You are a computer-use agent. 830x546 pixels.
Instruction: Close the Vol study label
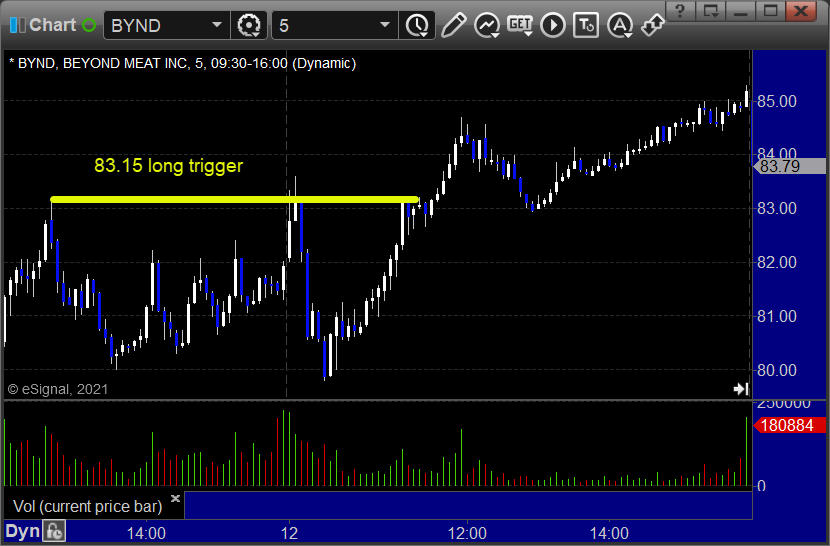pos(176,498)
